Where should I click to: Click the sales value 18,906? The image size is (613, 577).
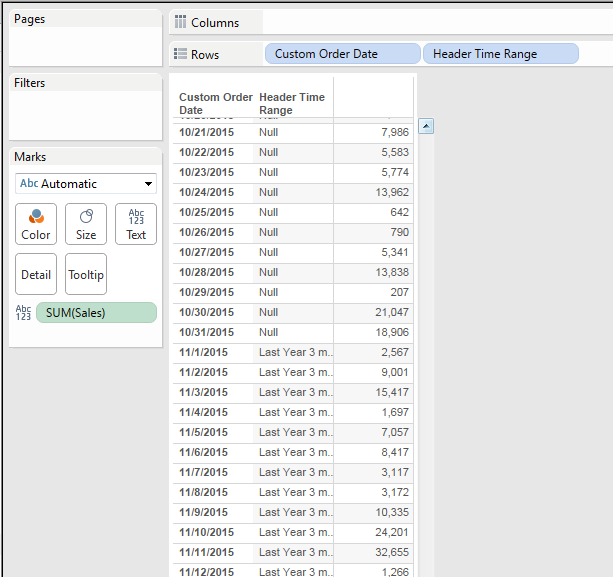392,332
